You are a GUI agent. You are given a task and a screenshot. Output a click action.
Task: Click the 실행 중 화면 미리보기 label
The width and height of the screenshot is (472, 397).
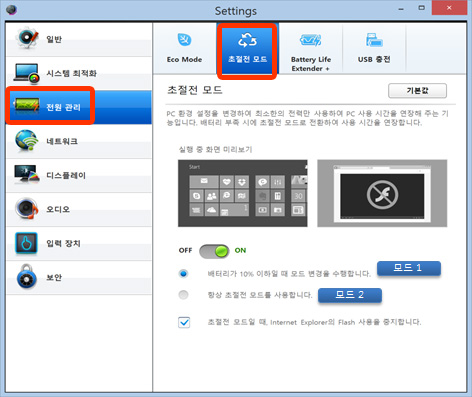coord(215,149)
